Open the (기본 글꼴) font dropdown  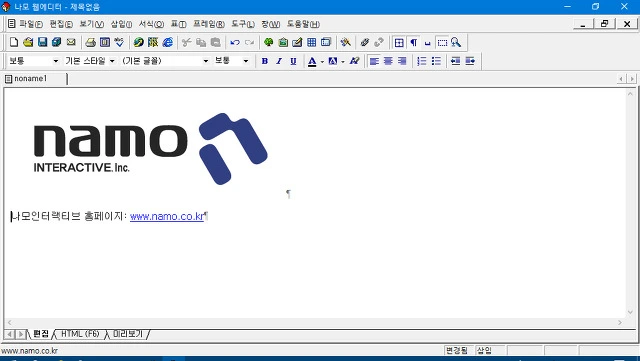coord(165,61)
